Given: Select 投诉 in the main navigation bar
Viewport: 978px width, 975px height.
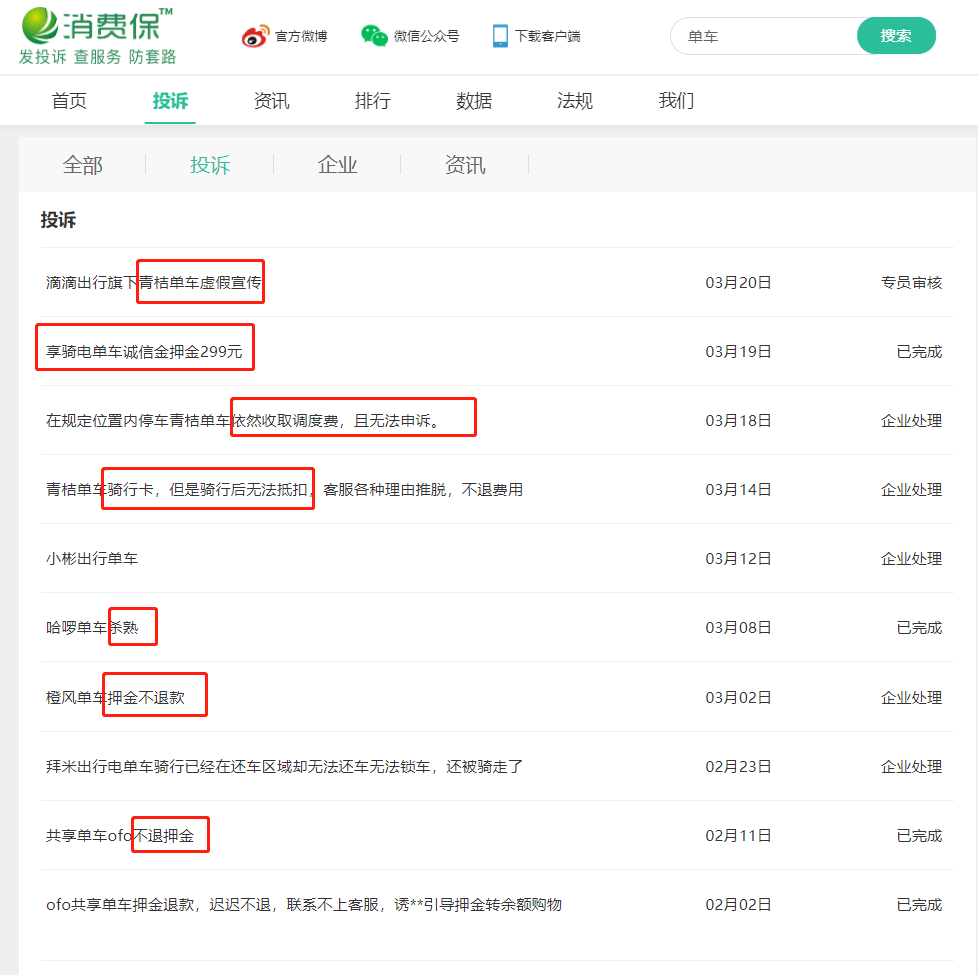Looking at the screenshot, I should (x=170, y=100).
